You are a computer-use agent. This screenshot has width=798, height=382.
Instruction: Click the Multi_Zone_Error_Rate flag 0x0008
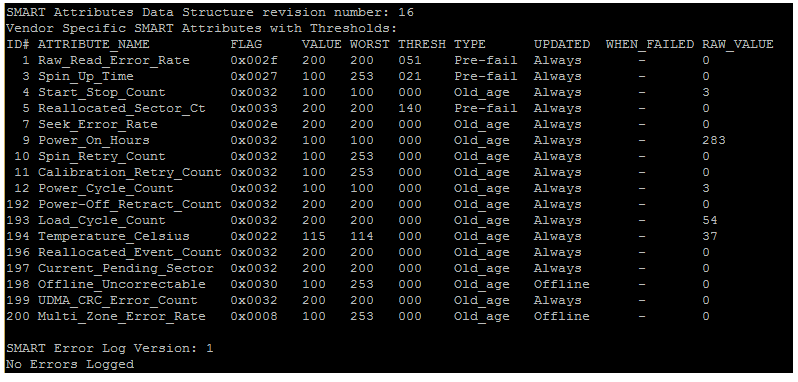(254, 316)
